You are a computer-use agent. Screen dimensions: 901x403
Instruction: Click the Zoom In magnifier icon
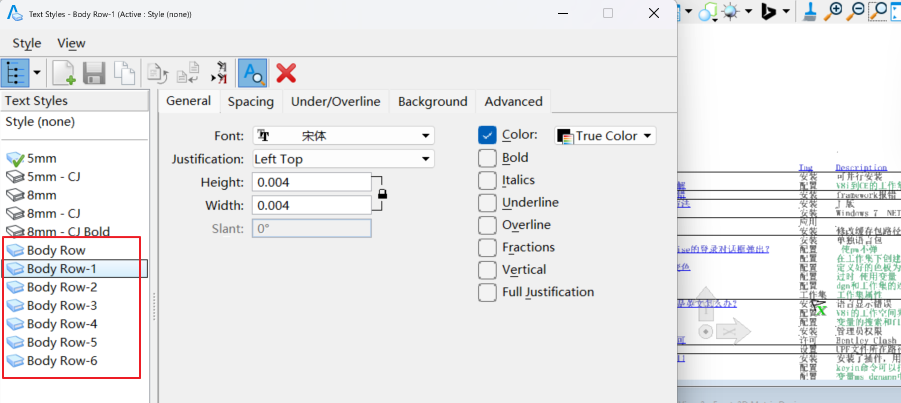[835, 11]
